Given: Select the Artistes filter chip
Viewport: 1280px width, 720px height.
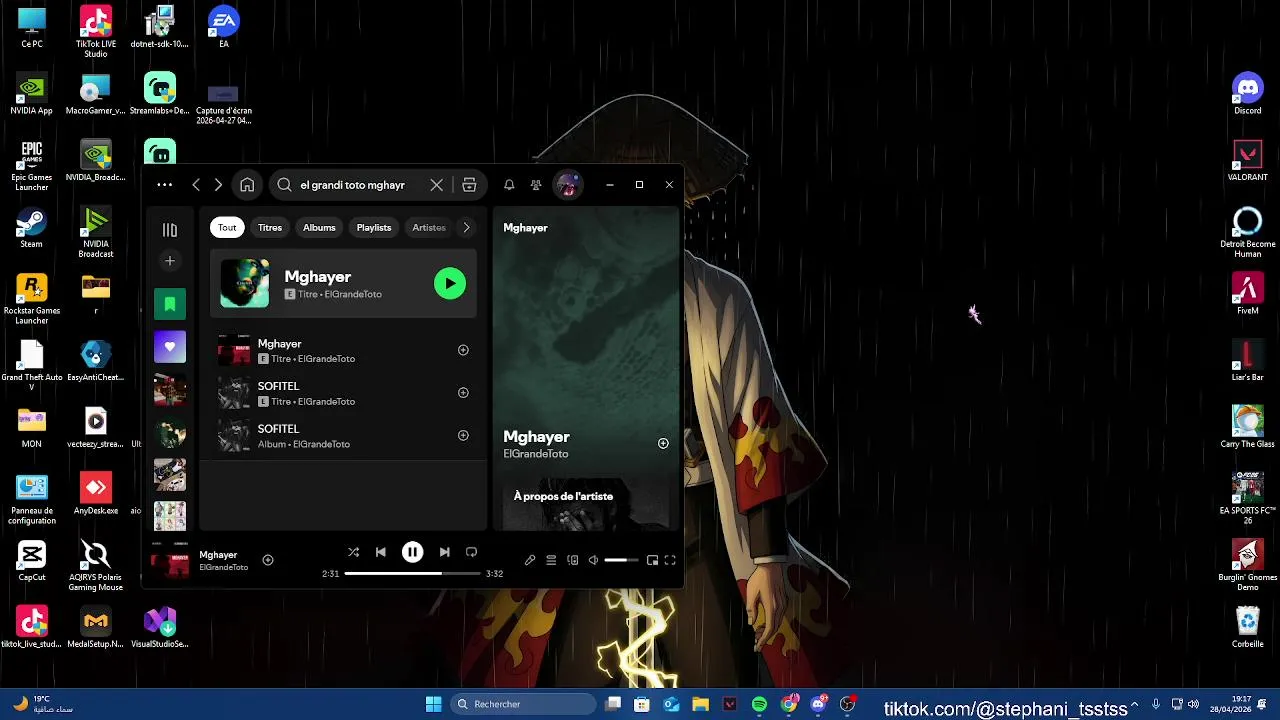Looking at the screenshot, I should (429, 228).
